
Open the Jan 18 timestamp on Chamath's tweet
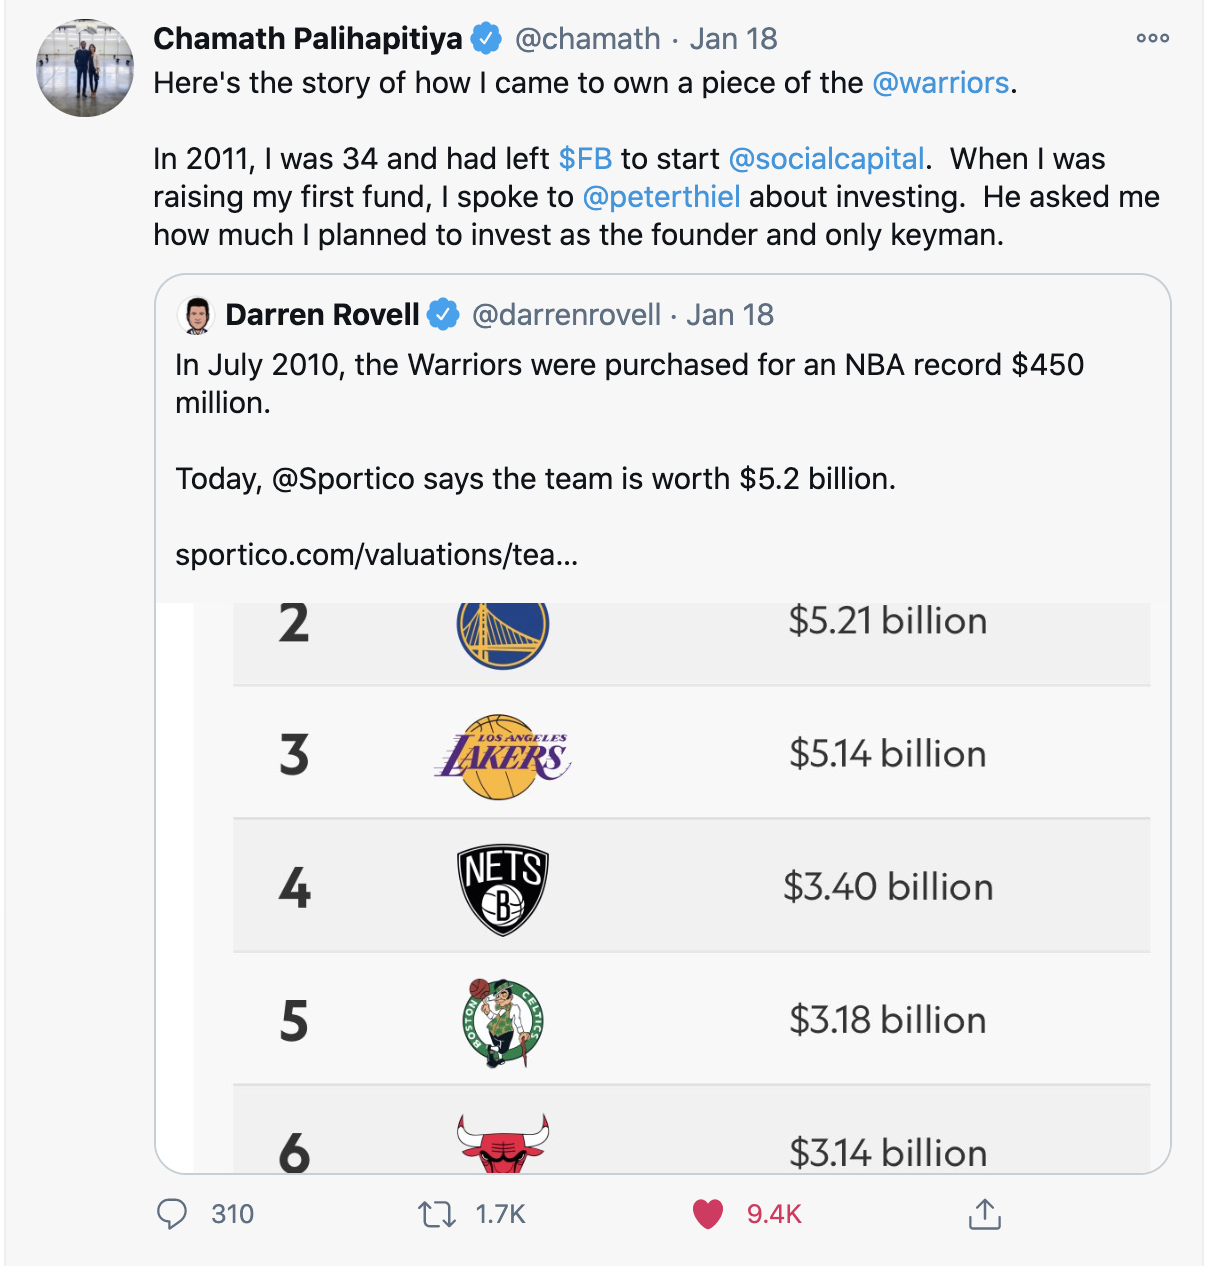pyautogui.click(x=733, y=39)
